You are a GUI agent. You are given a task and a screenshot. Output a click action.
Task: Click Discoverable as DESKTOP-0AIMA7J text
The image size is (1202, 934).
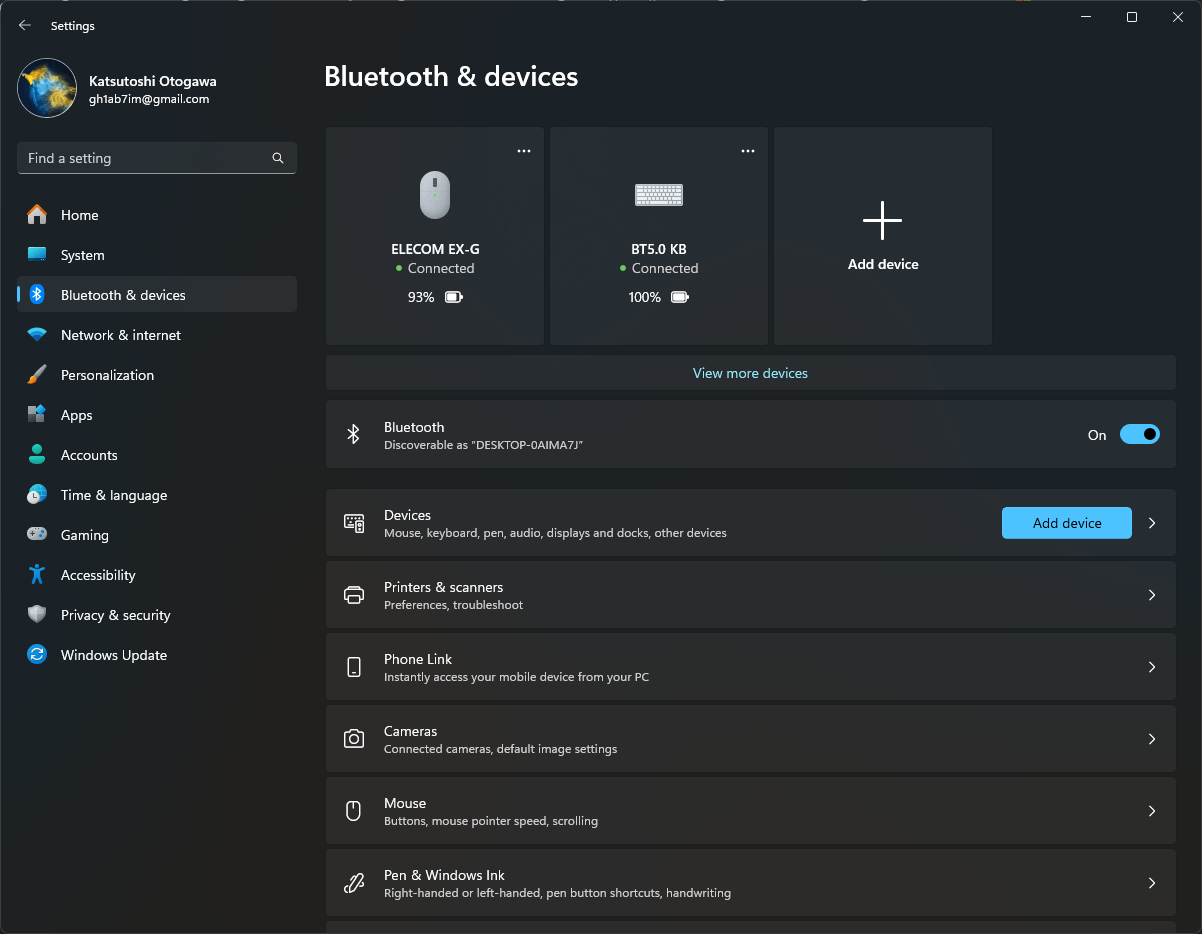pyautogui.click(x=483, y=444)
